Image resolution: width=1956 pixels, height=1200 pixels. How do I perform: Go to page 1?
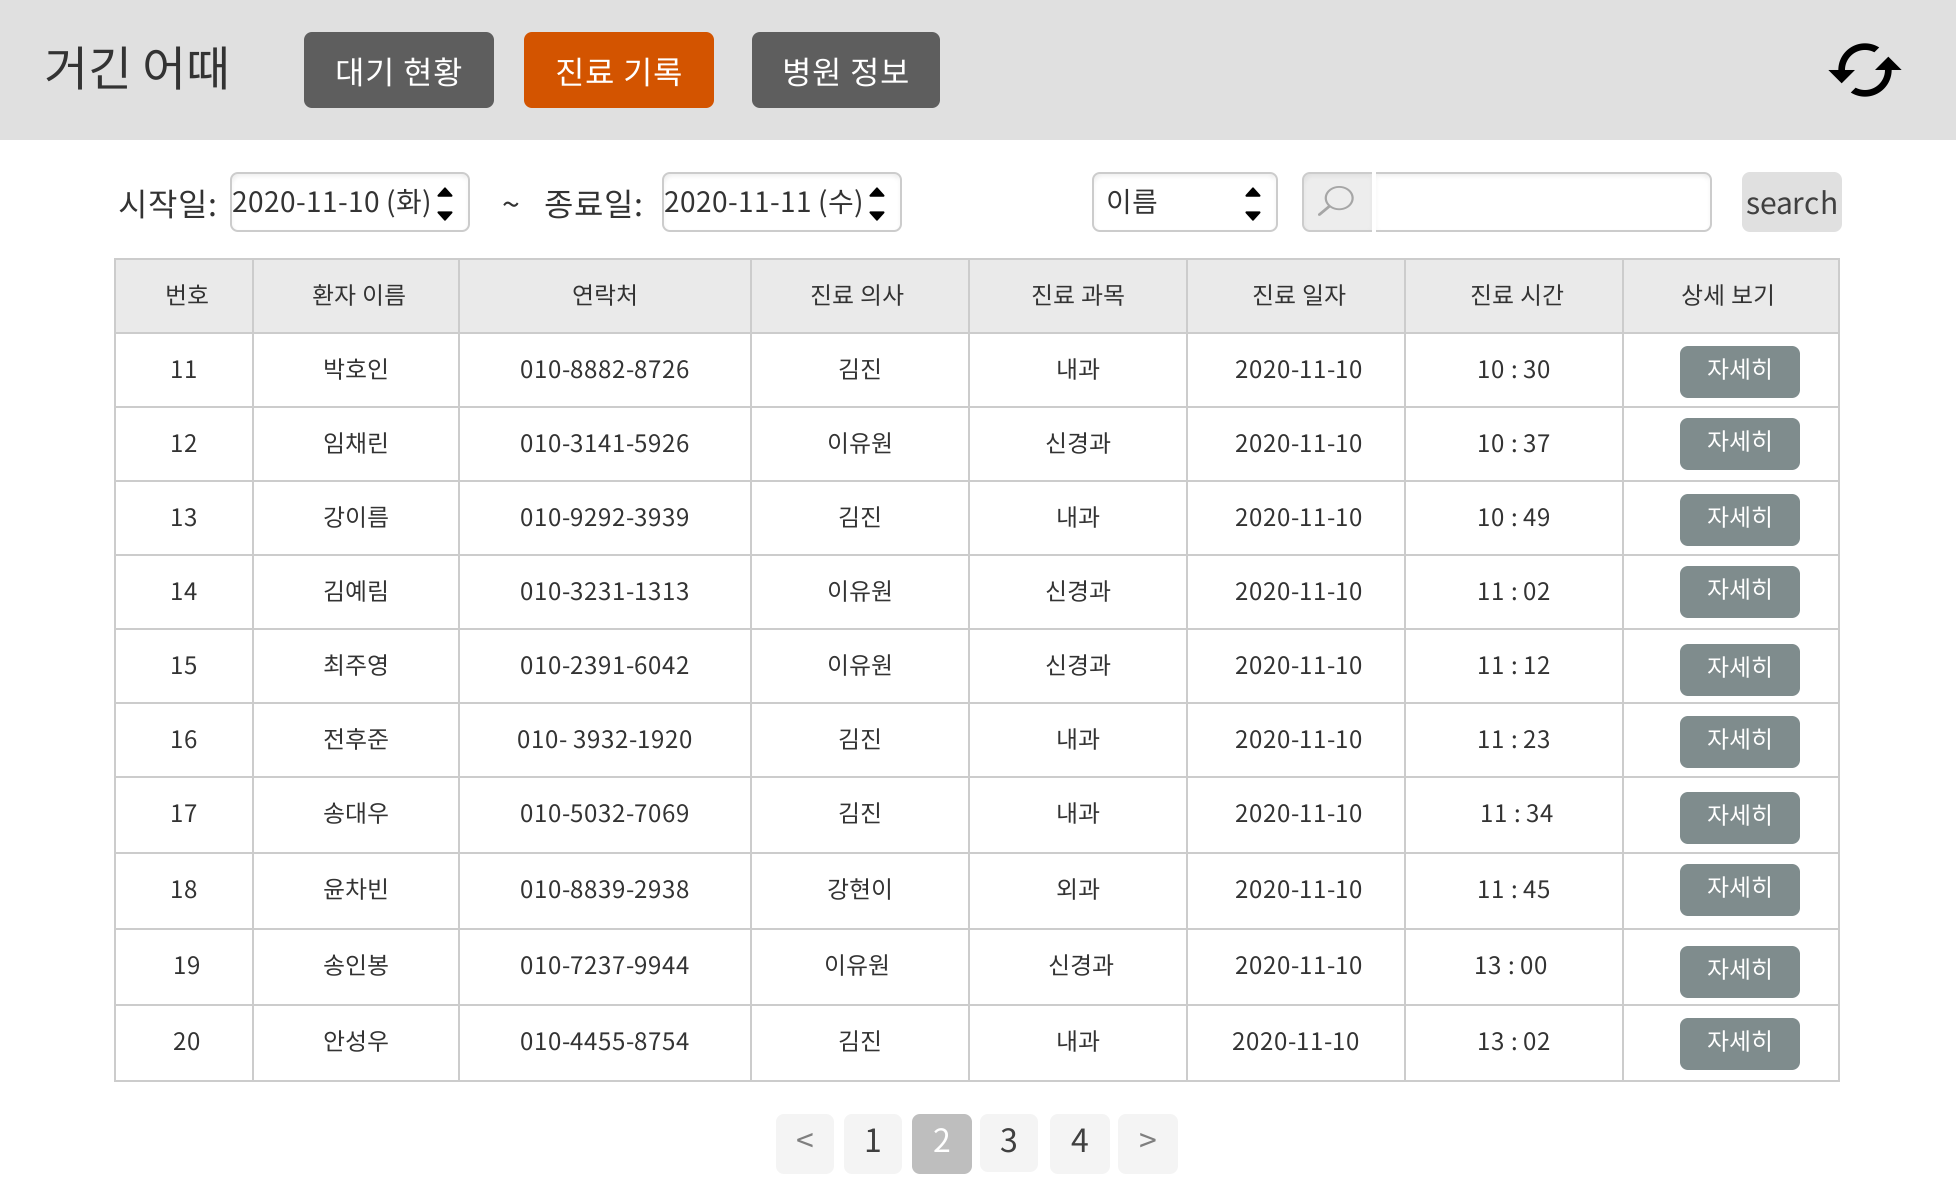(872, 1142)
